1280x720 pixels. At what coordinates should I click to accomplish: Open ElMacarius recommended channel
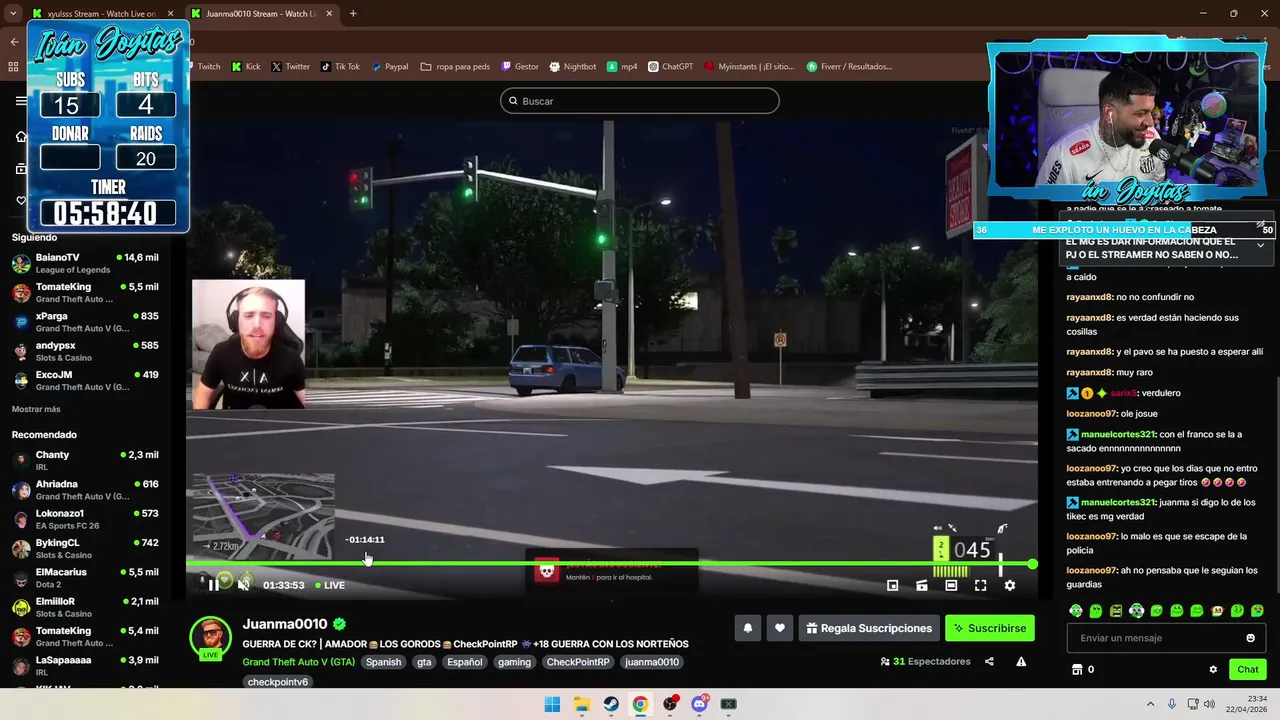click(85, 578)
